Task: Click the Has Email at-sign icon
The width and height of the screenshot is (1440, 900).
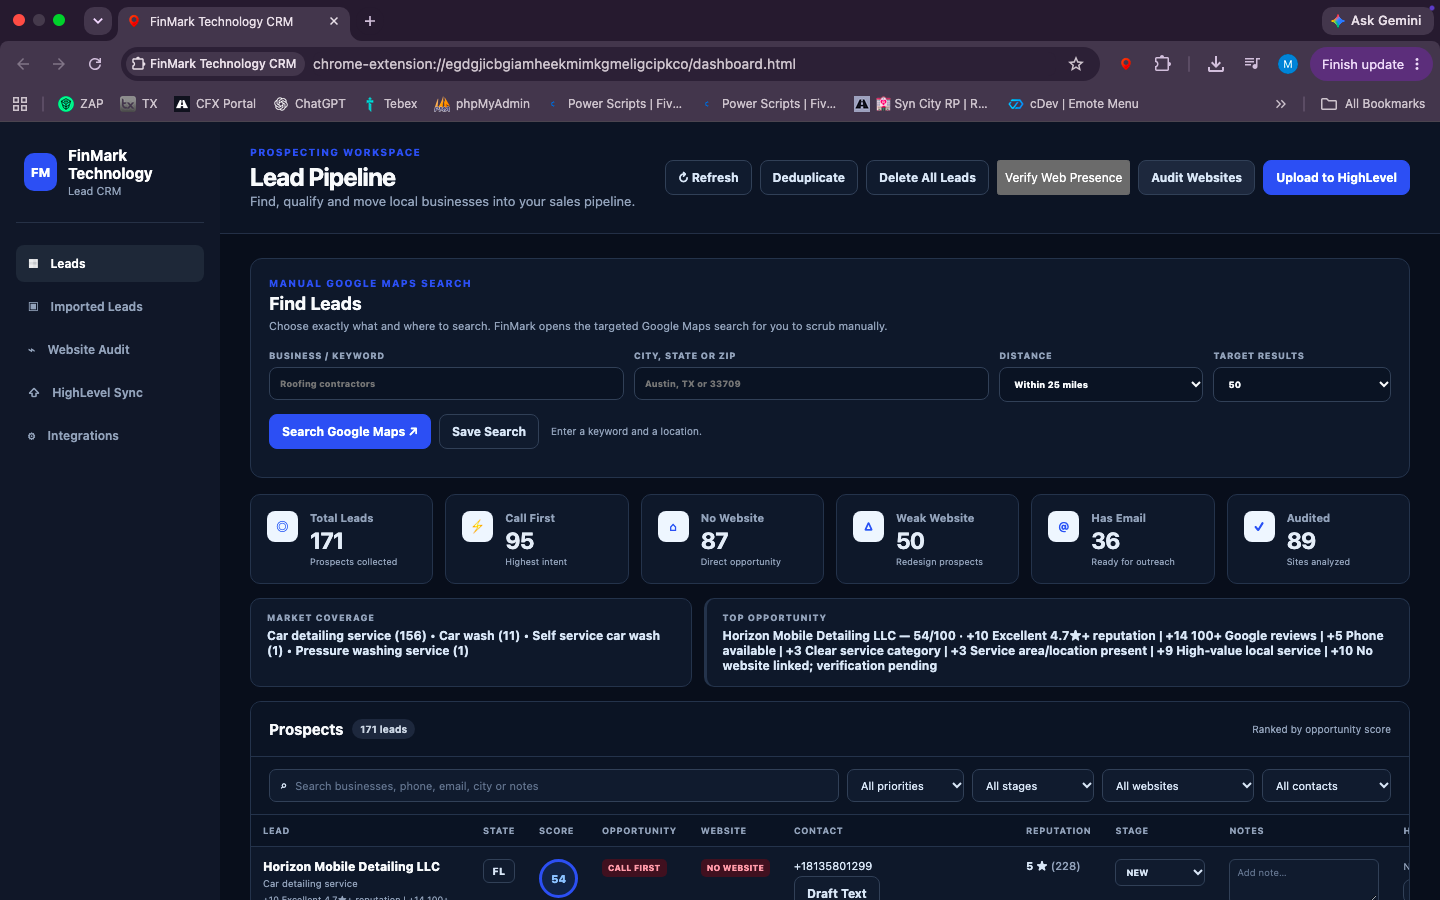Action: (x=1063, y=526)
